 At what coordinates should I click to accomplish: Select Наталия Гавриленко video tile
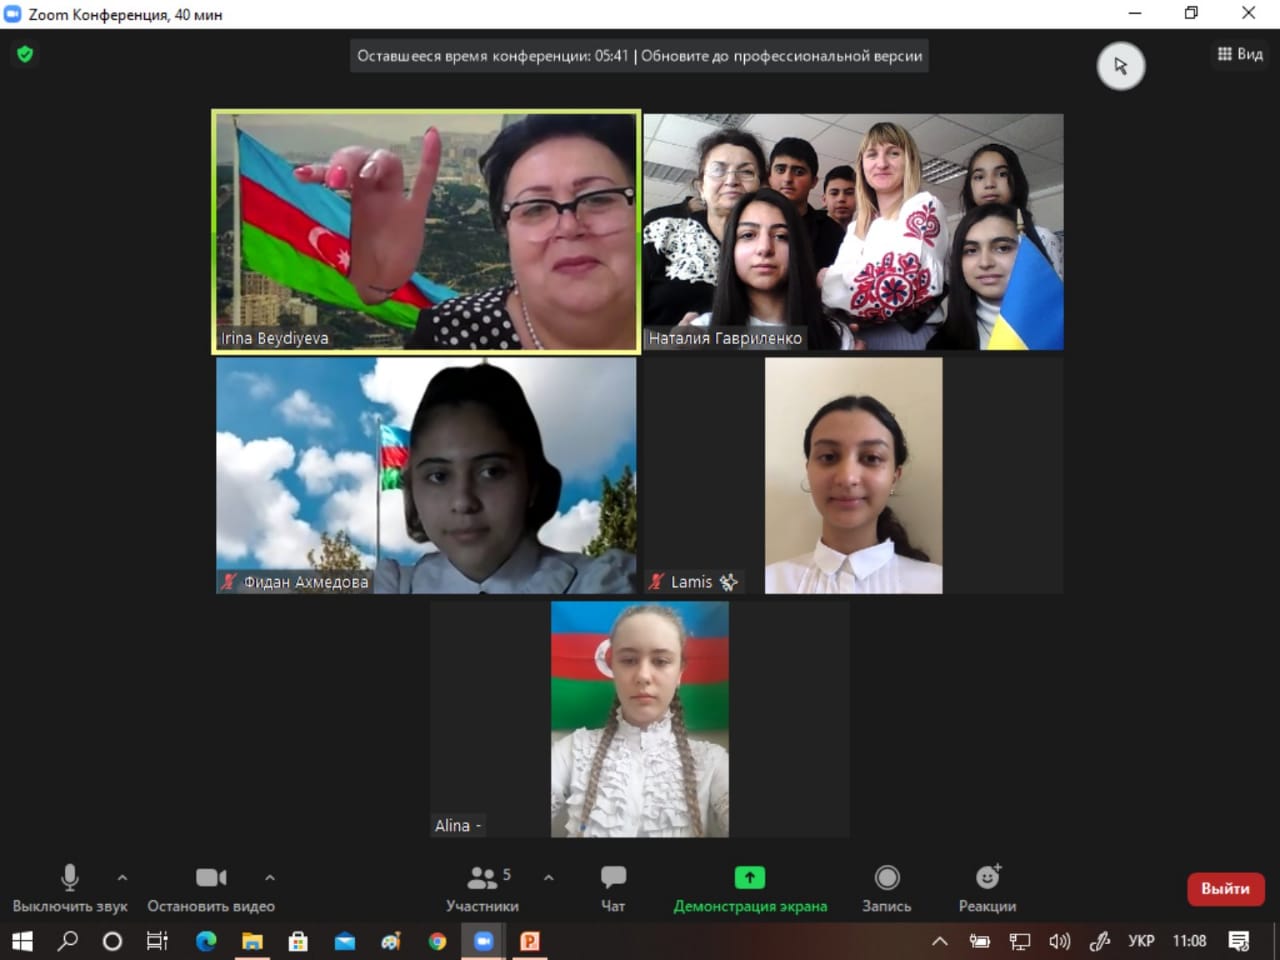point(854,231)
